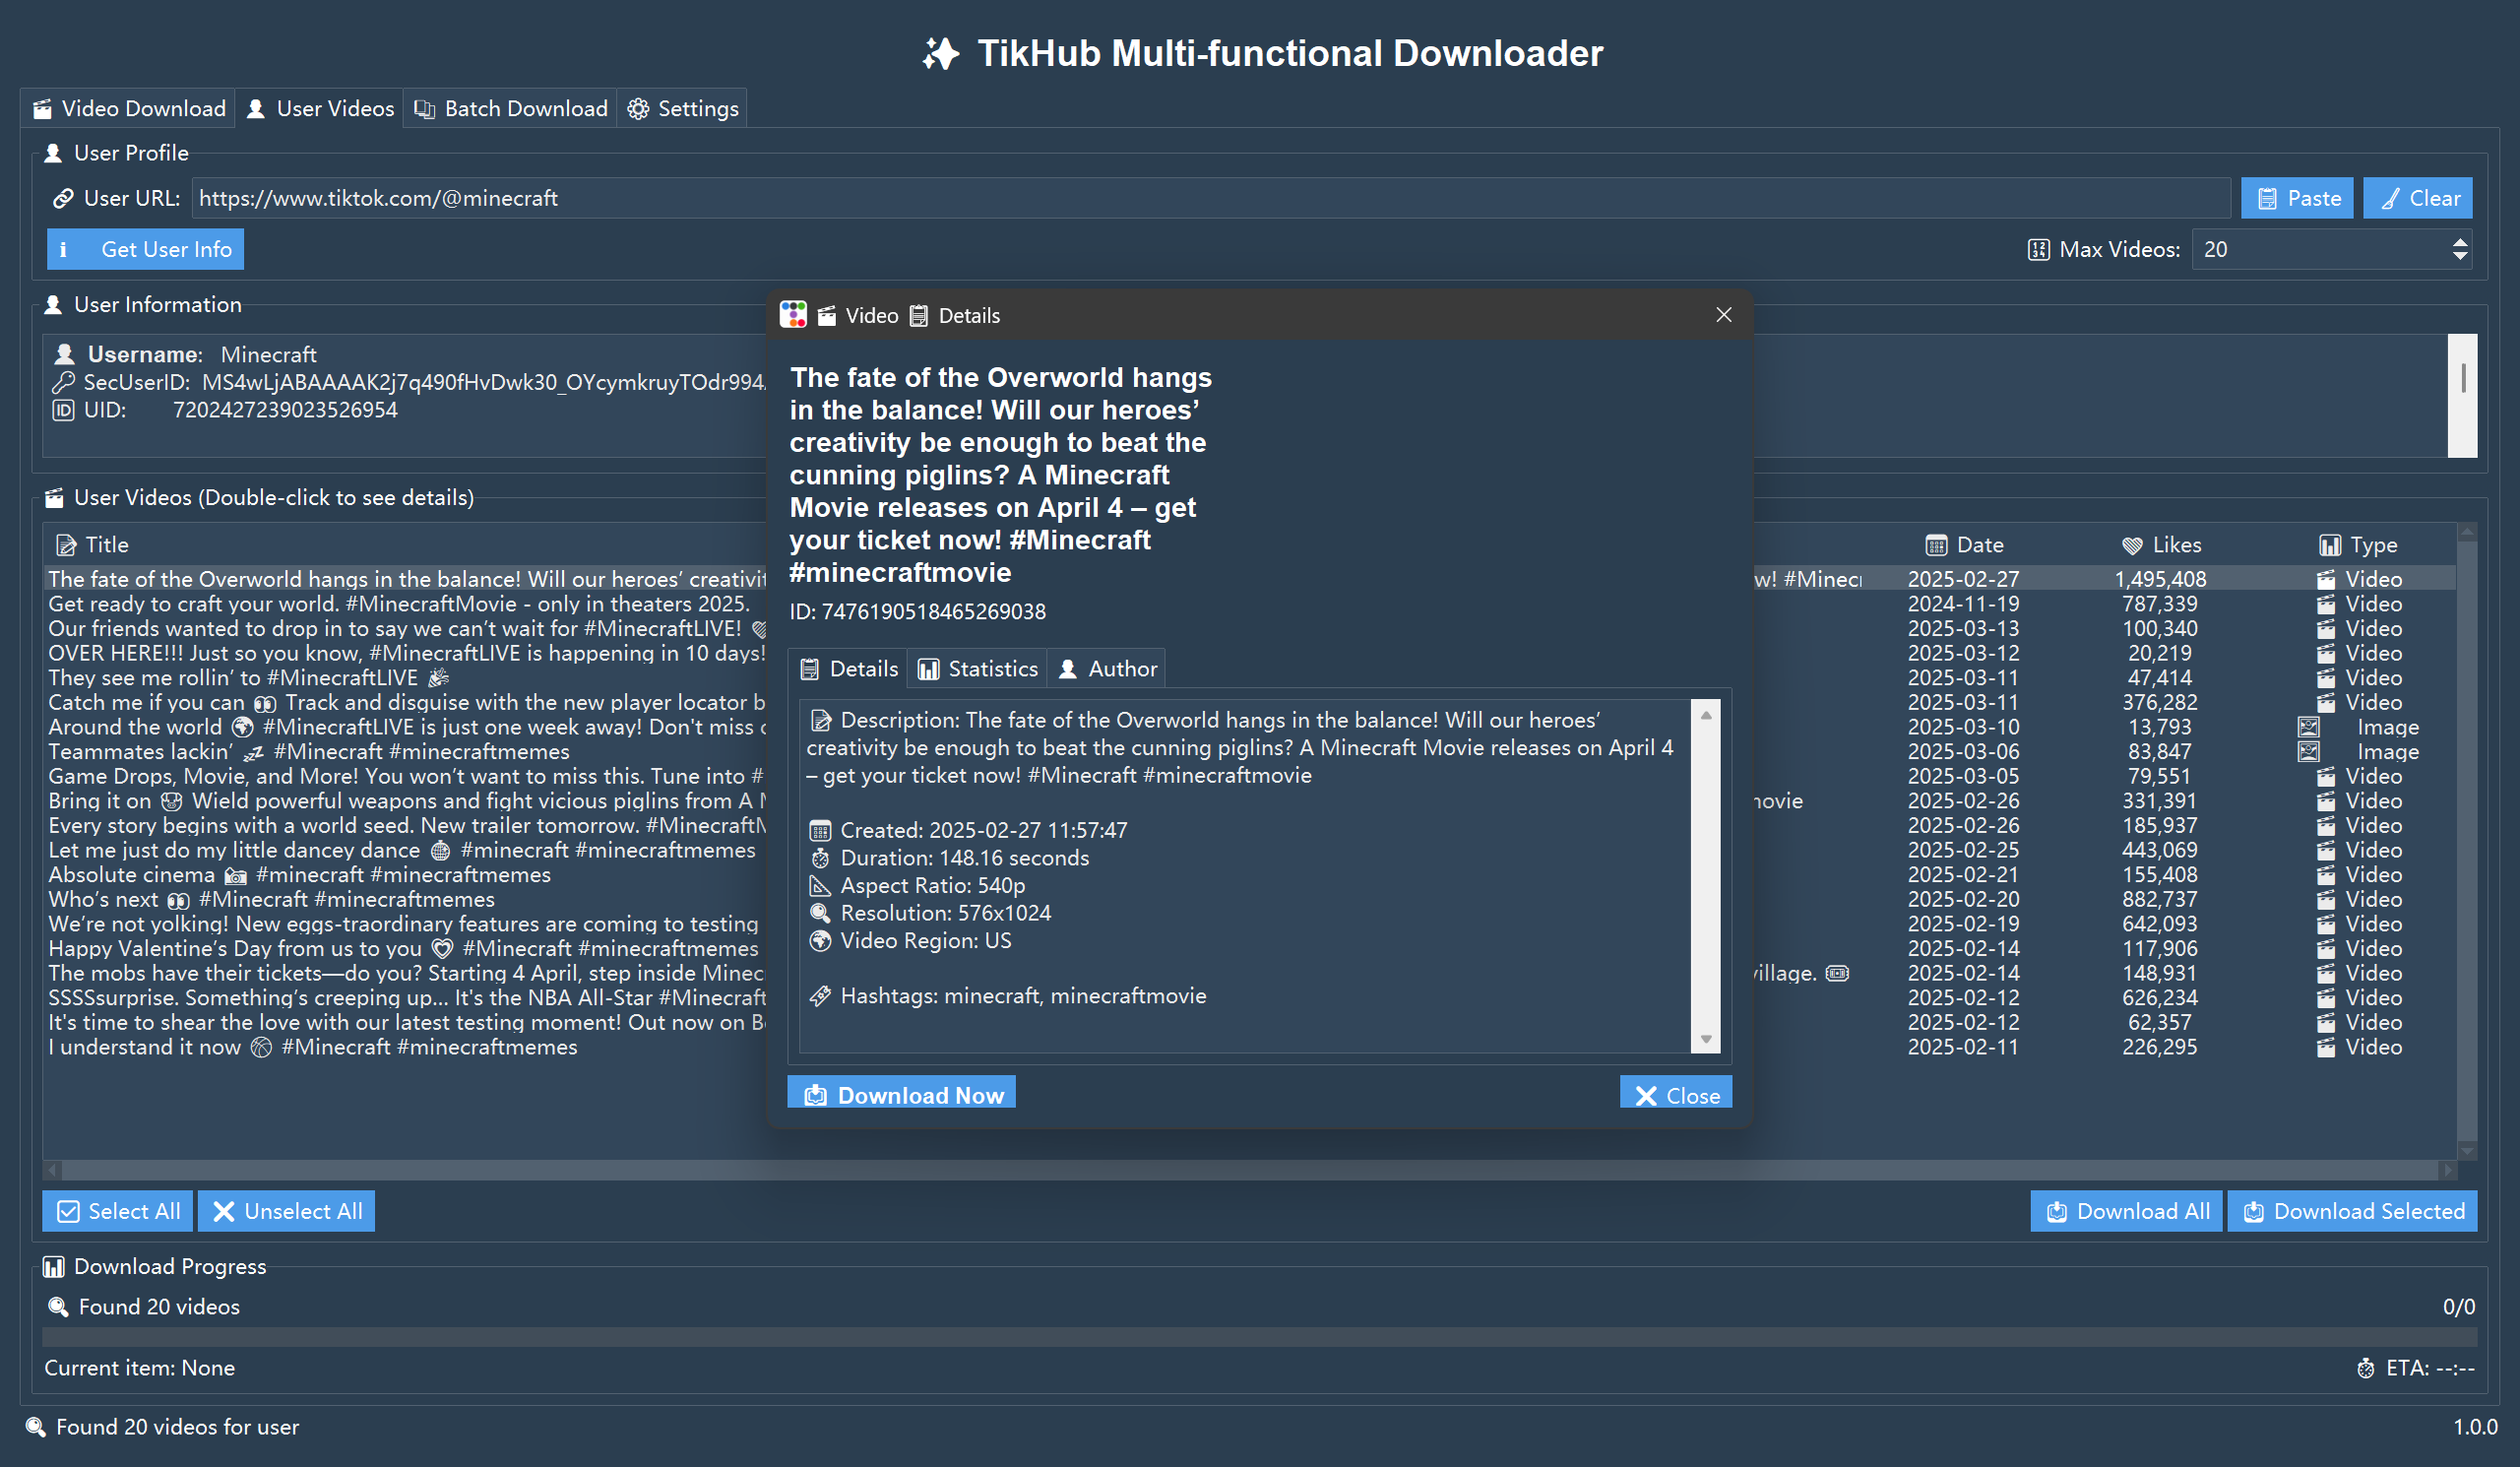This screenshot has width=2520, height=1467.
Task: Click Download Selected
Action: (x=2353, y=1211)
